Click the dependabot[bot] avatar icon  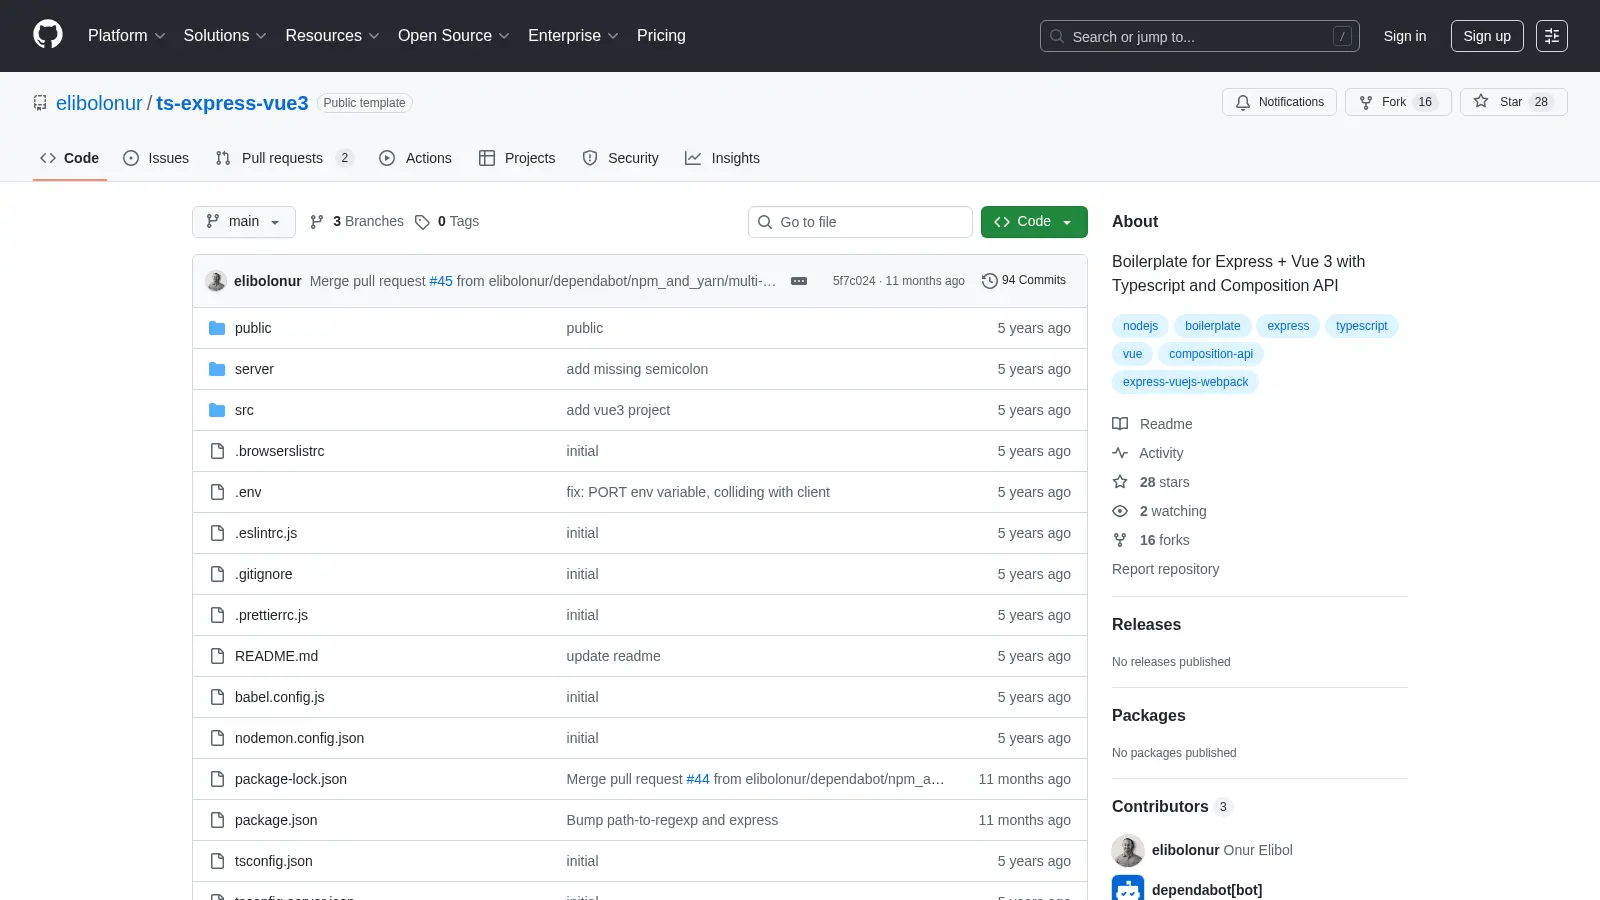[1128, 889]
